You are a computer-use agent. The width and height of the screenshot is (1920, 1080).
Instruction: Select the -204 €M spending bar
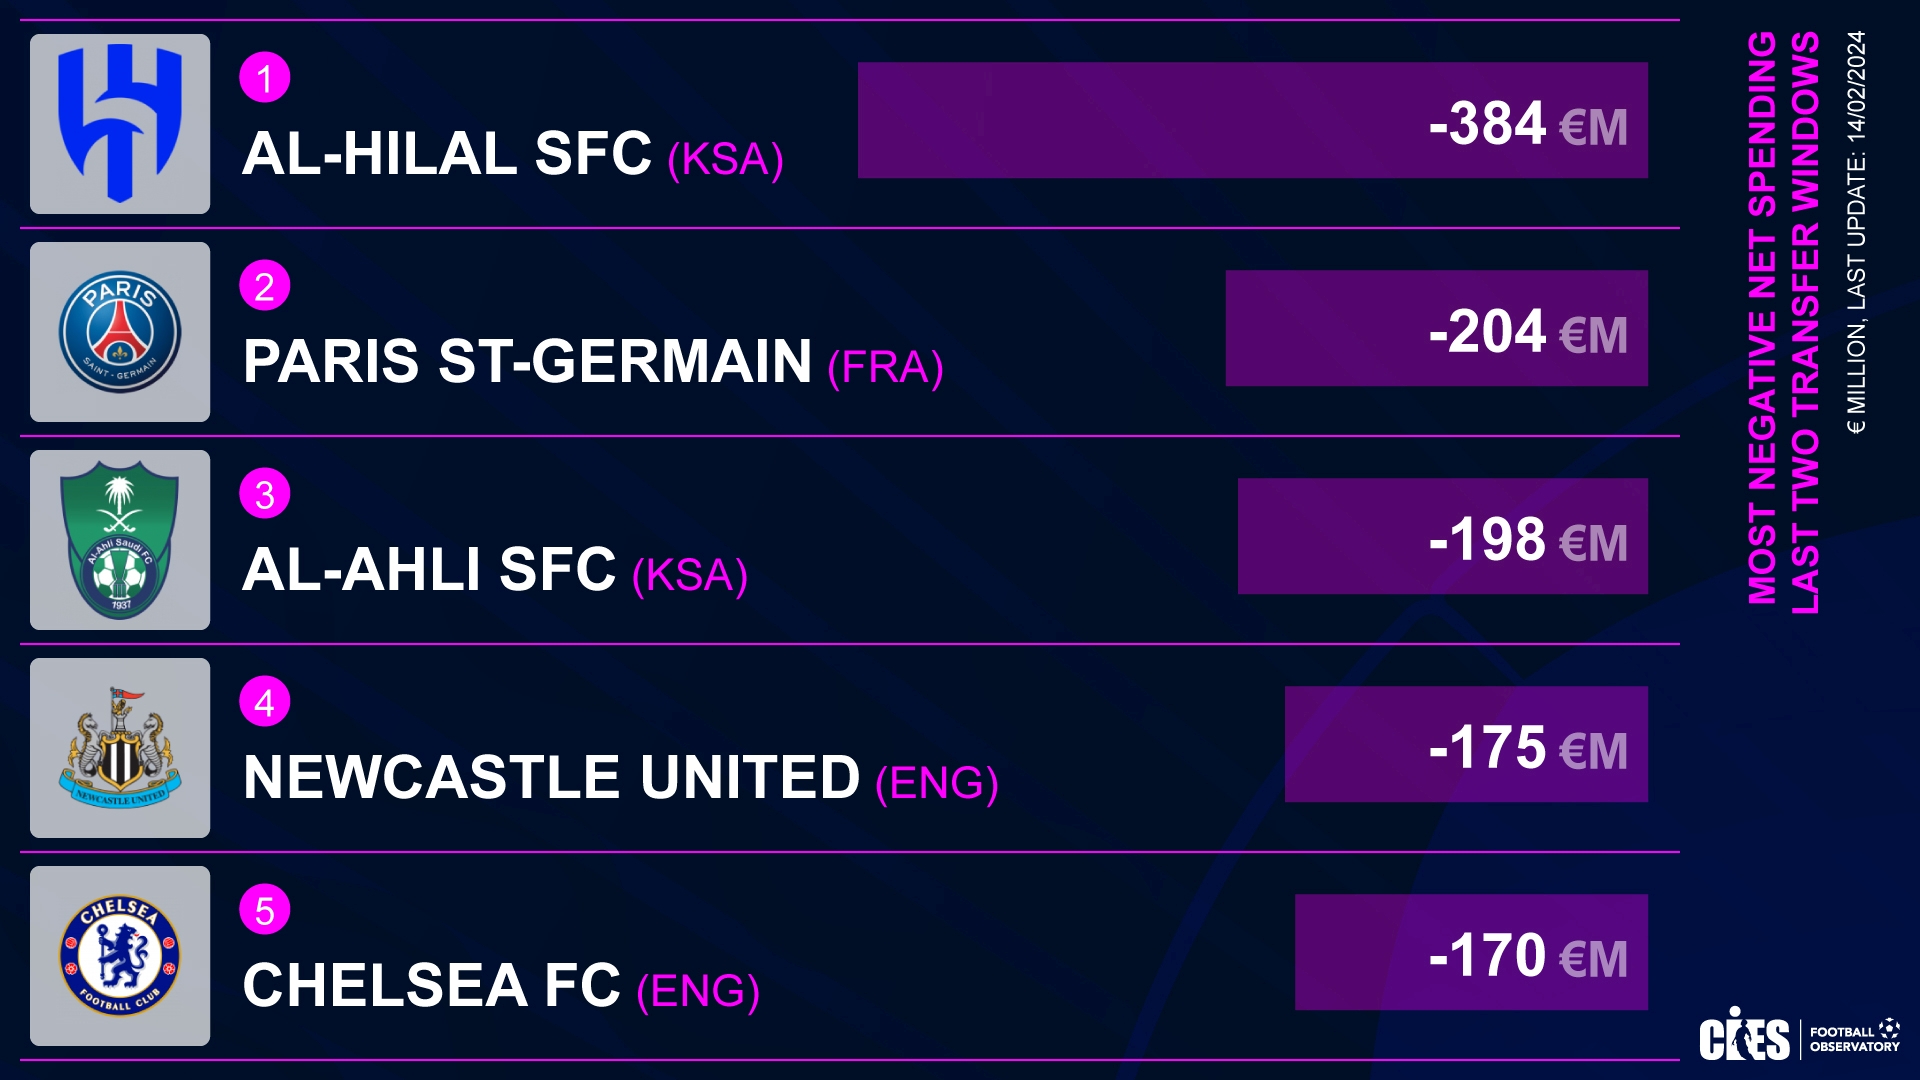(1437, 328)
